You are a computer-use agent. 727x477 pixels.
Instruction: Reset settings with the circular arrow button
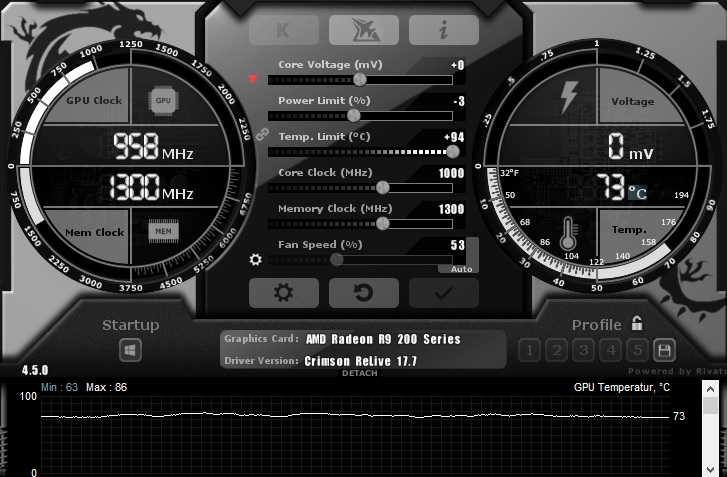(x=364, y=293)
